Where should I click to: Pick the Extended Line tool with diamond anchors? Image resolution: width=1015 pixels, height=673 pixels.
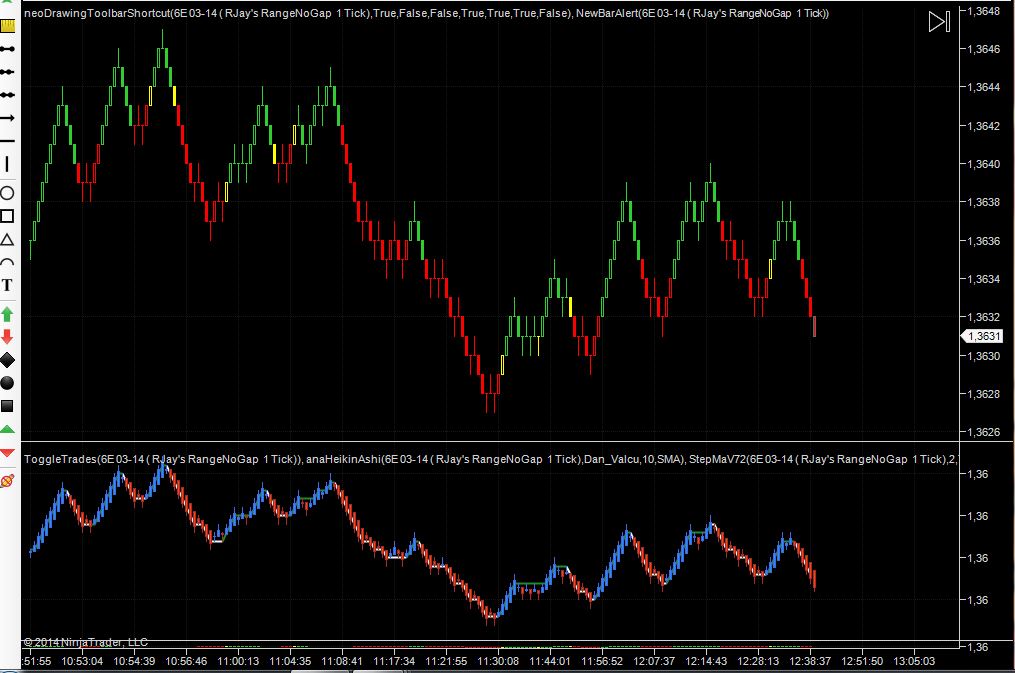(x=7, y=94)
